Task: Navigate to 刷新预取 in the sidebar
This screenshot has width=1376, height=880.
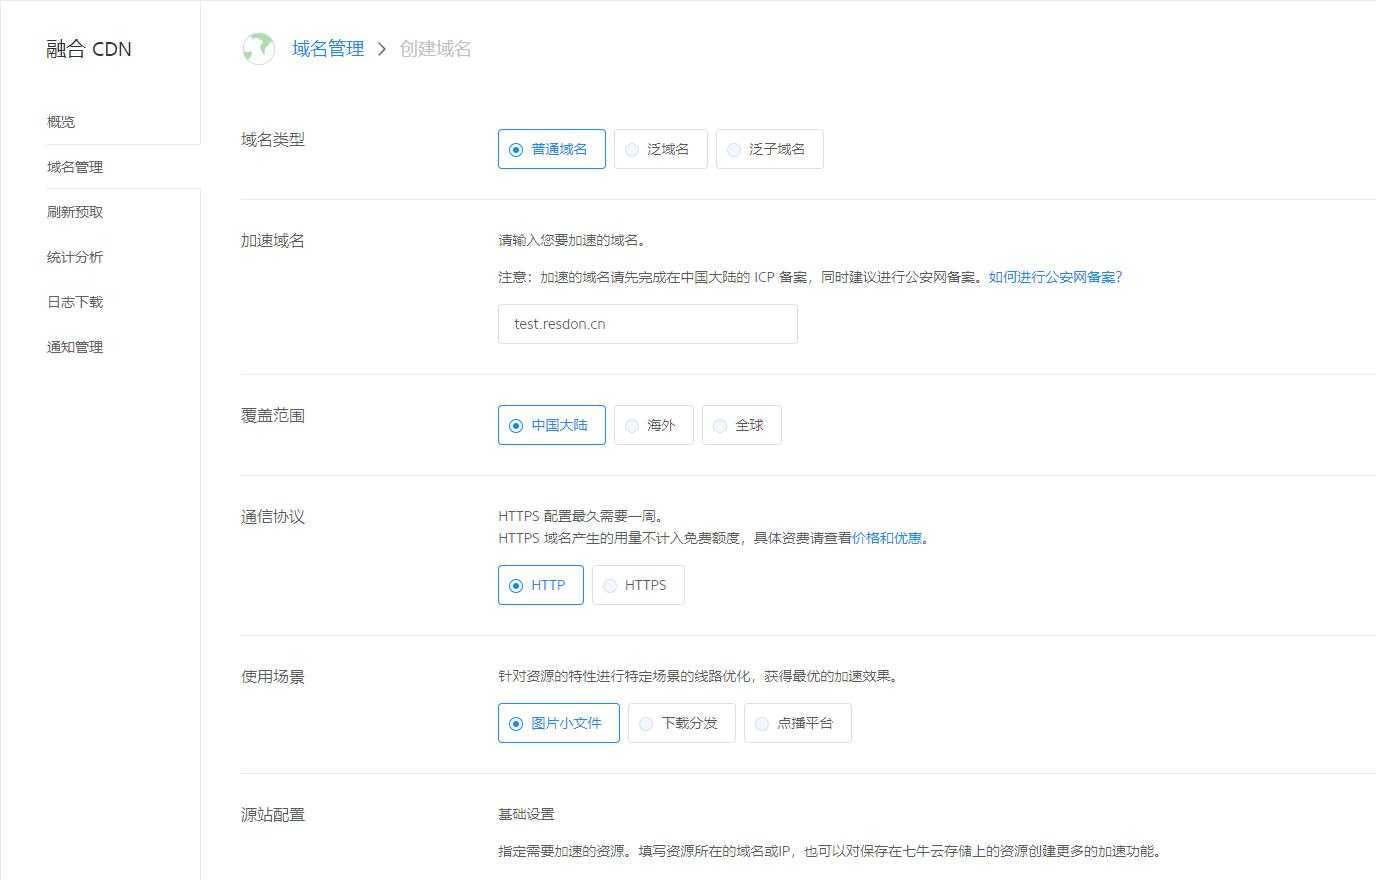Action: tap(74, 211)
